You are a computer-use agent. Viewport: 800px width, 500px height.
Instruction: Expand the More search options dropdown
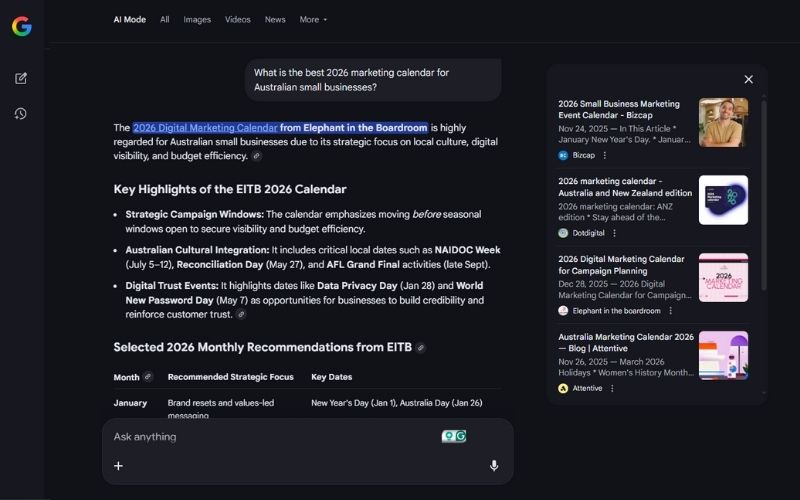click(x=313, y=19)
